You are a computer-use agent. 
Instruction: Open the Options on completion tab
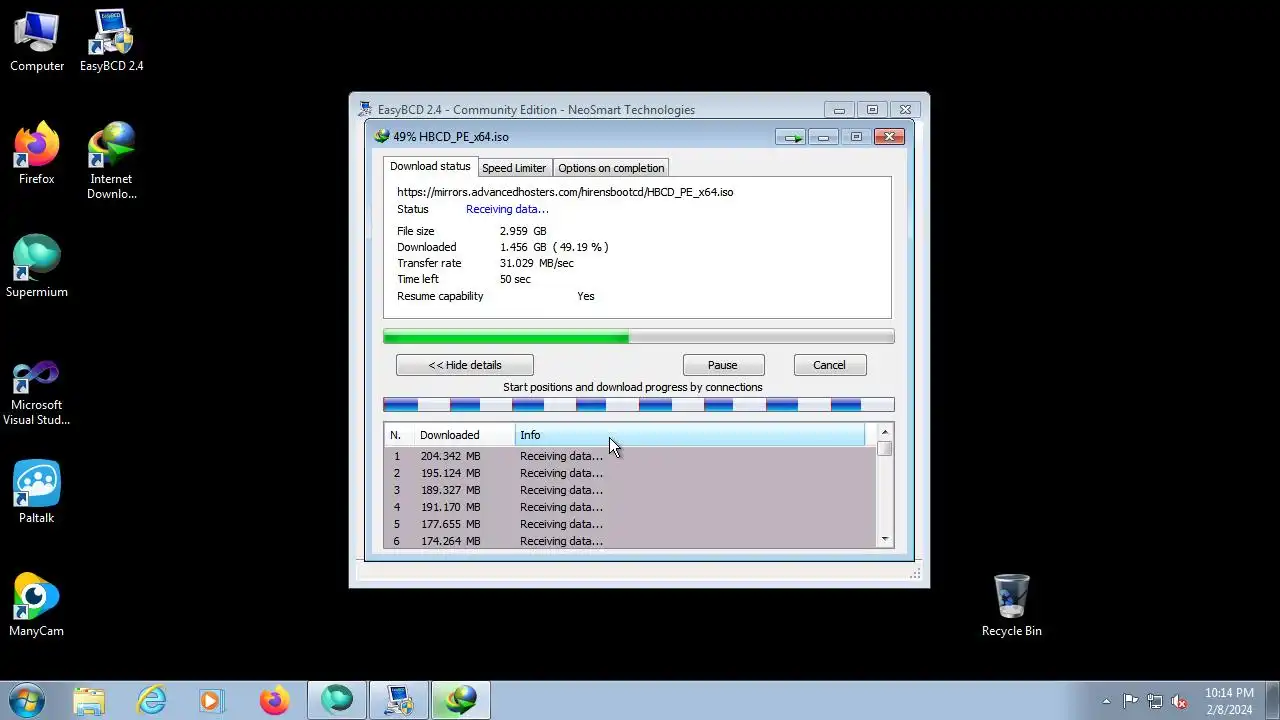coord(611,168)
